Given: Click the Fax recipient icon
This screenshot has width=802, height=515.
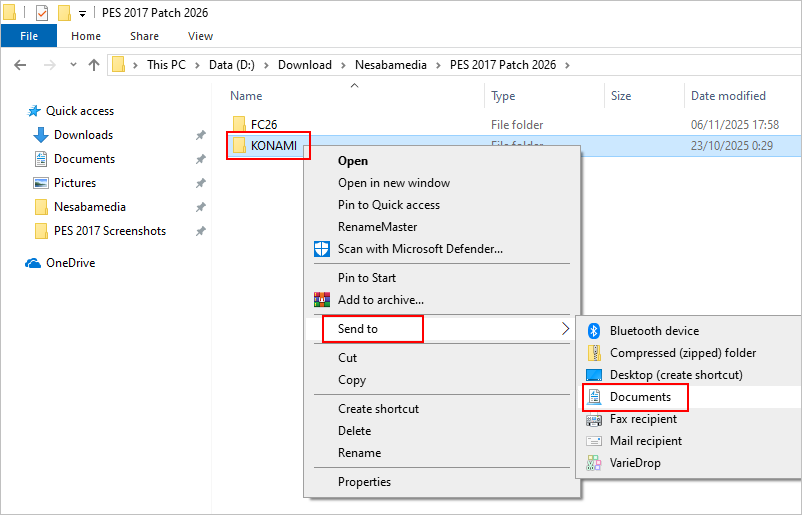Looking at the screenshot, I should [x=592, y=419].
